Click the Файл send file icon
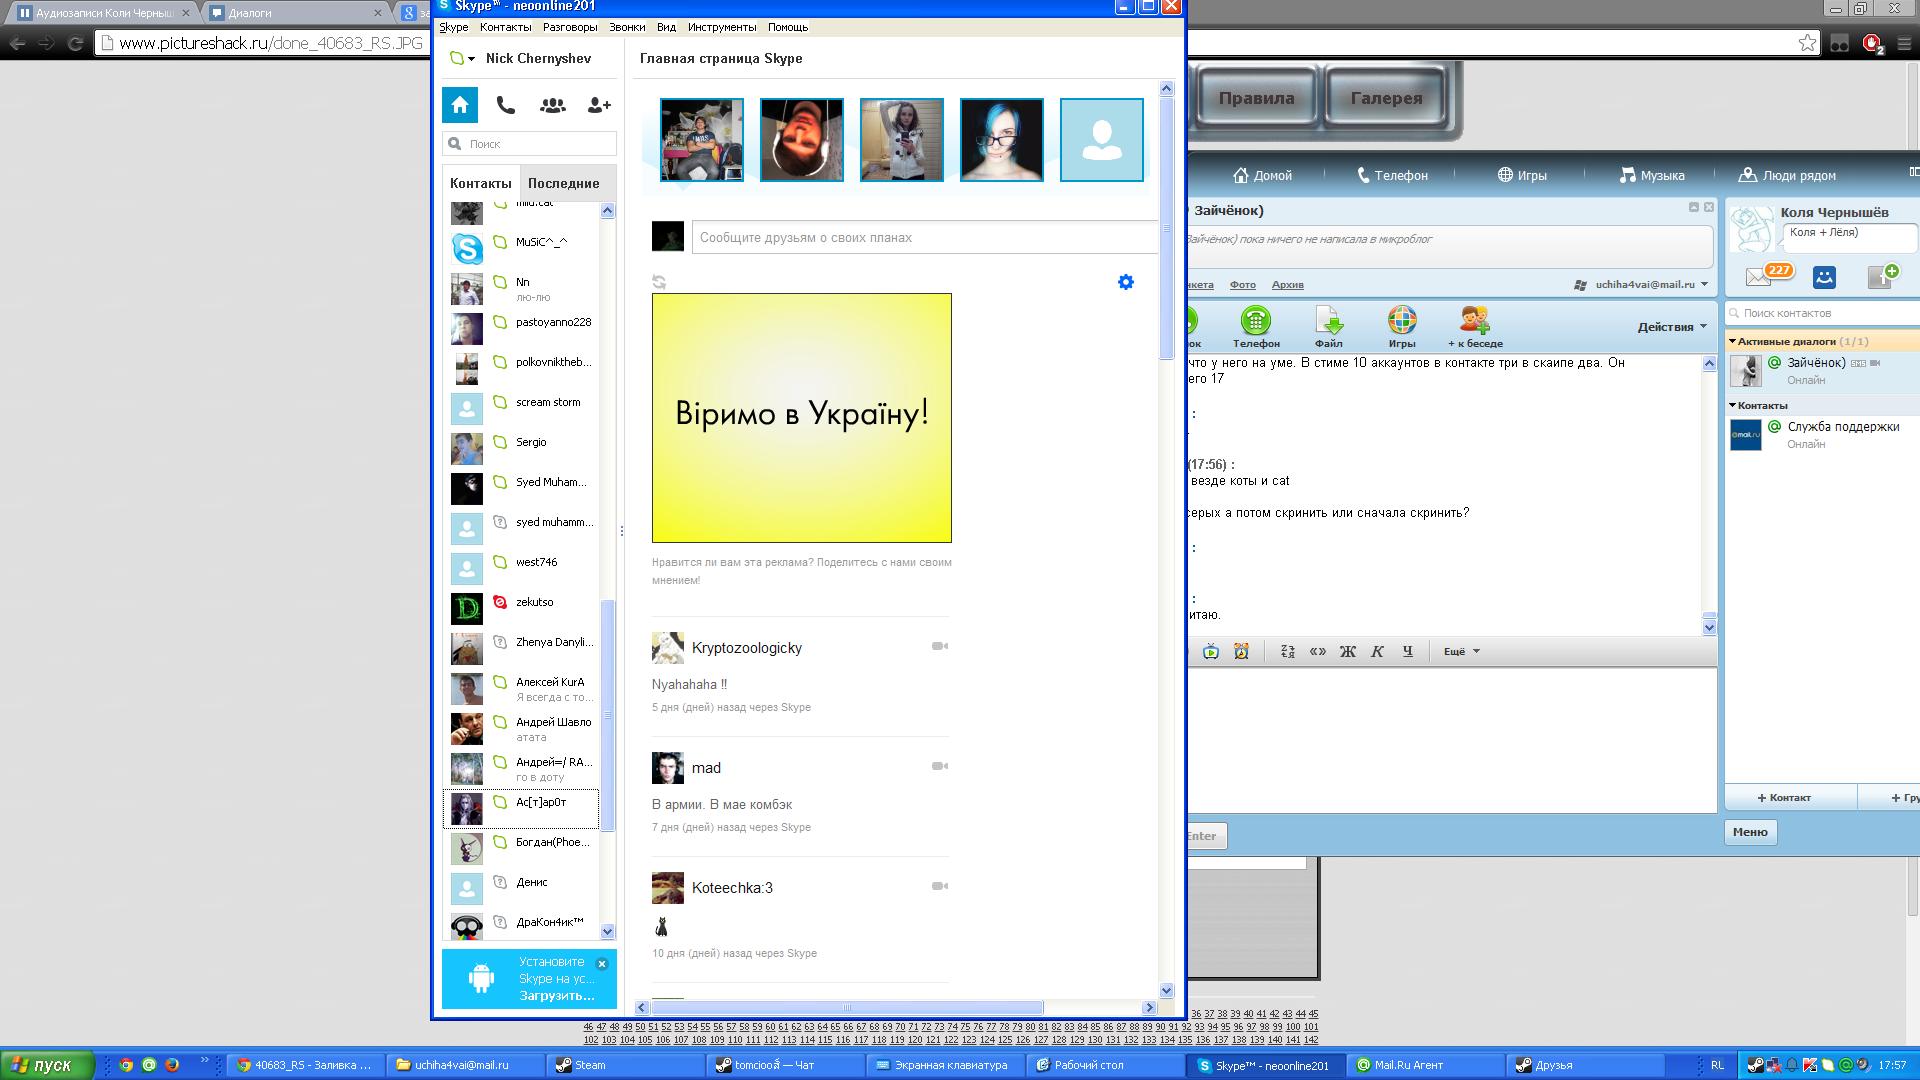 1328,322
